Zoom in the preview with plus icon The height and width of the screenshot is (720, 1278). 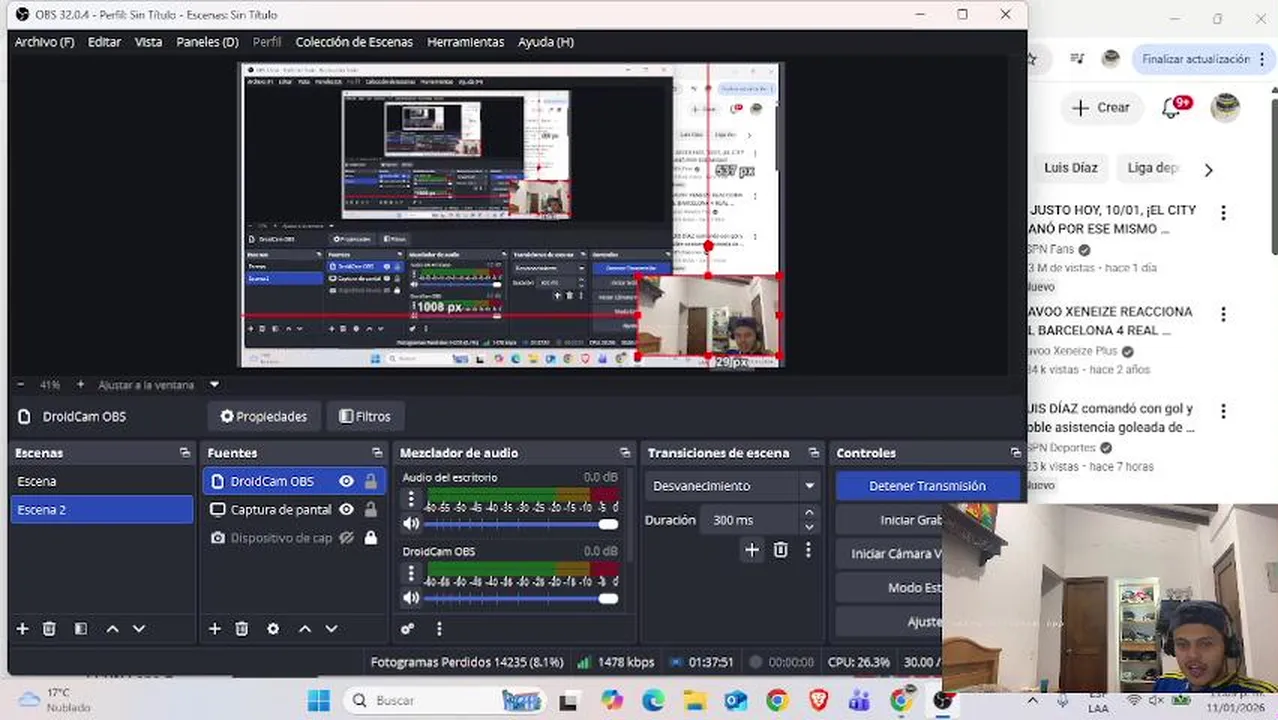[x=80, y=384]
